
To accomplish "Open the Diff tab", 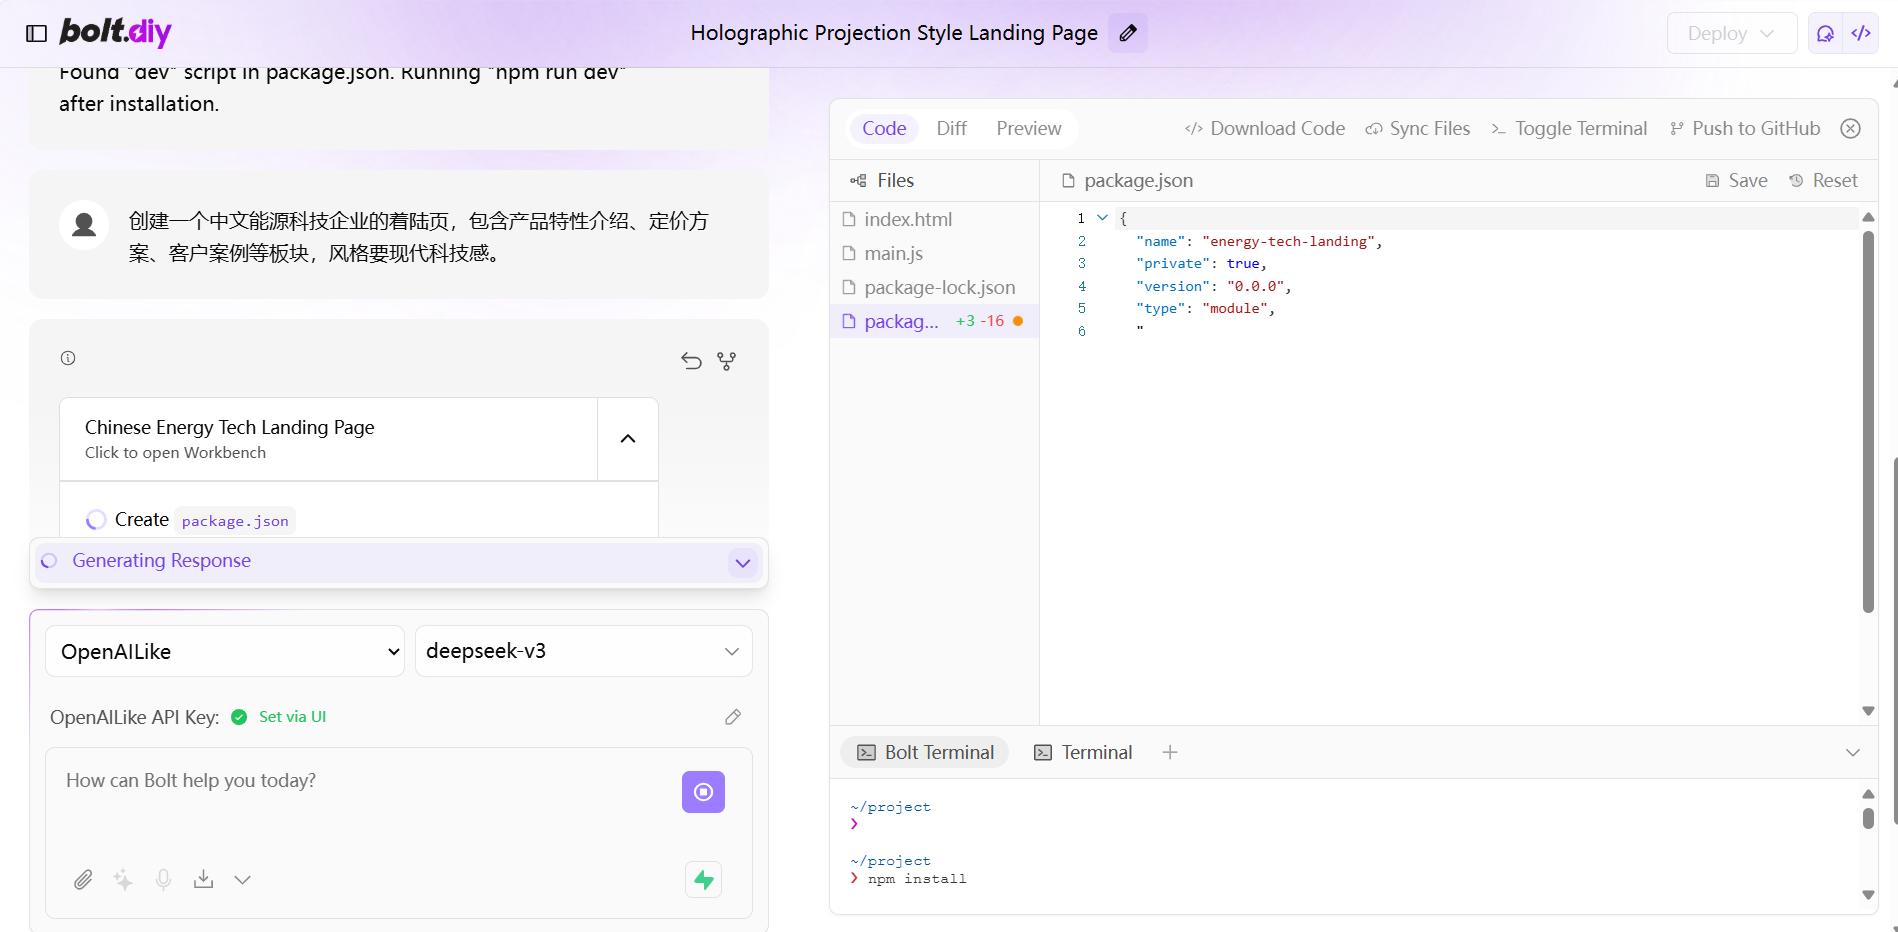I will coord(951,128).
